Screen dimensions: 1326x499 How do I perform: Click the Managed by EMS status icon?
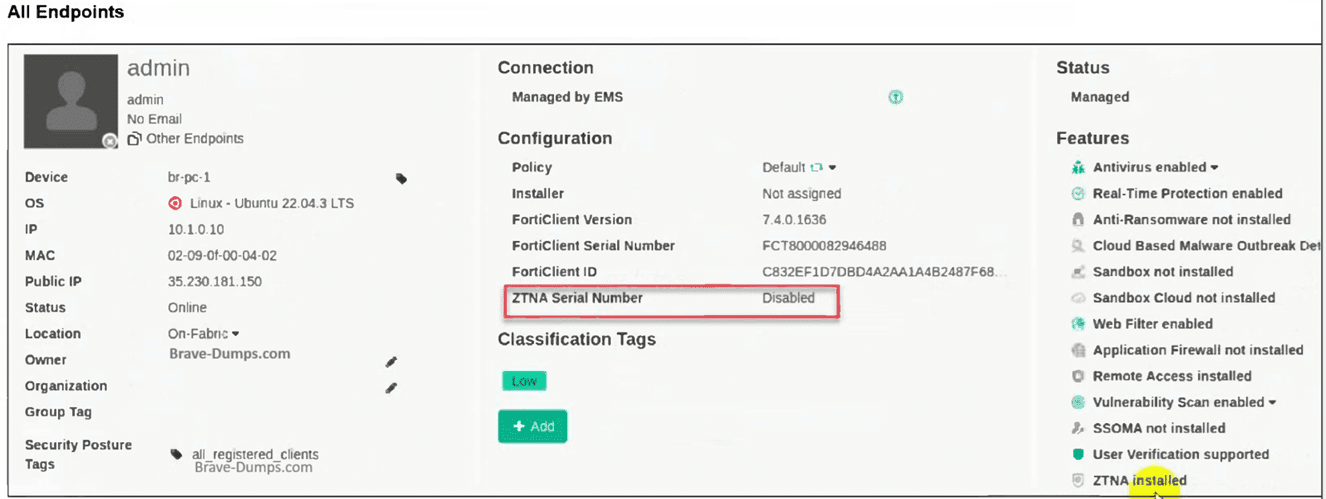tap(896, 98)
